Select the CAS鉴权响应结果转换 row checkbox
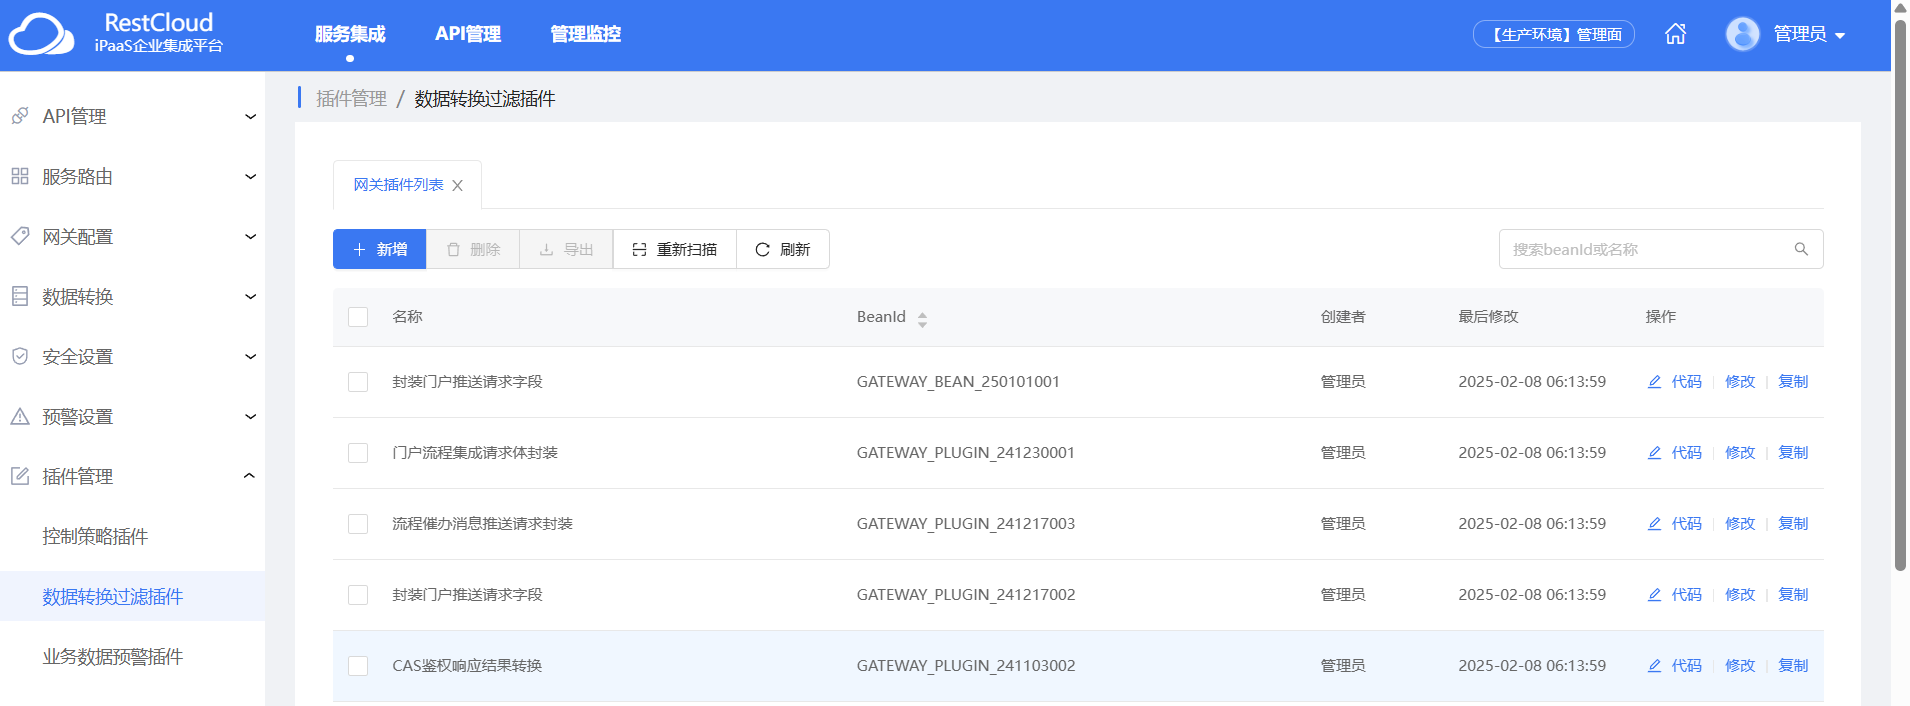Image resolution: width=1910 pixels, height=706 pixels. pos(358,666)
